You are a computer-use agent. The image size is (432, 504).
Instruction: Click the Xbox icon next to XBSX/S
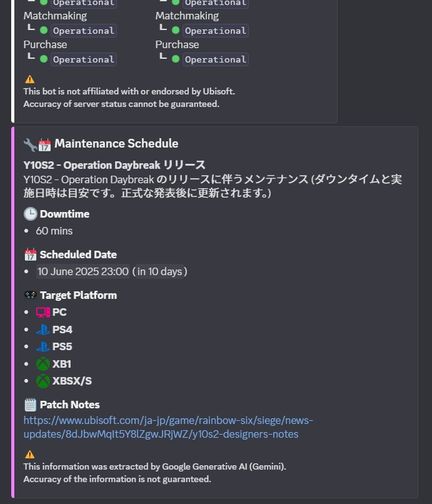click(43, 381)
